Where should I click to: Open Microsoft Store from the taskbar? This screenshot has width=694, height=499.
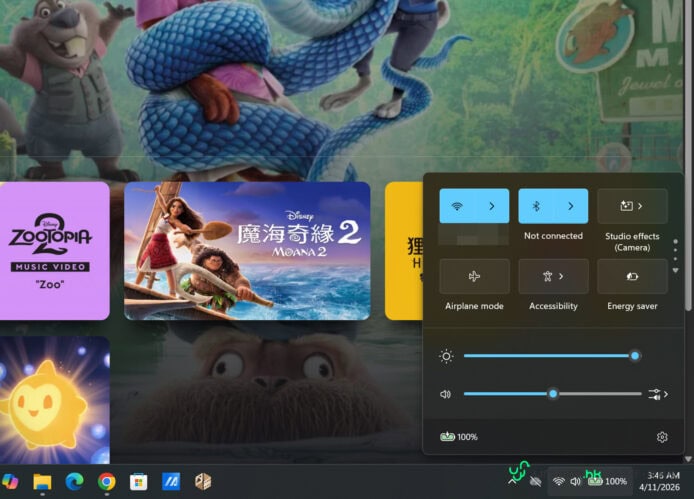tap(139, 481)
